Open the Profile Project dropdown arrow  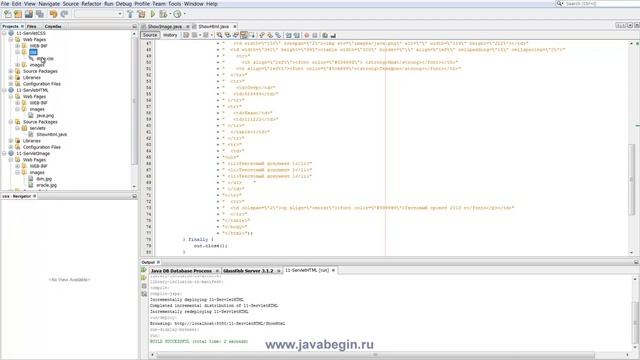click(x=184, y=14)
